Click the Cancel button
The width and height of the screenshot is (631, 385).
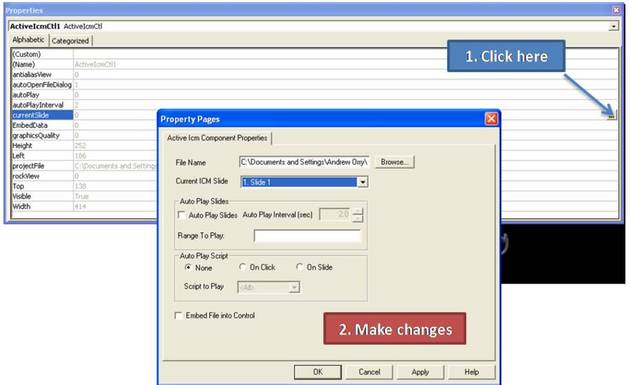(369, 372)
